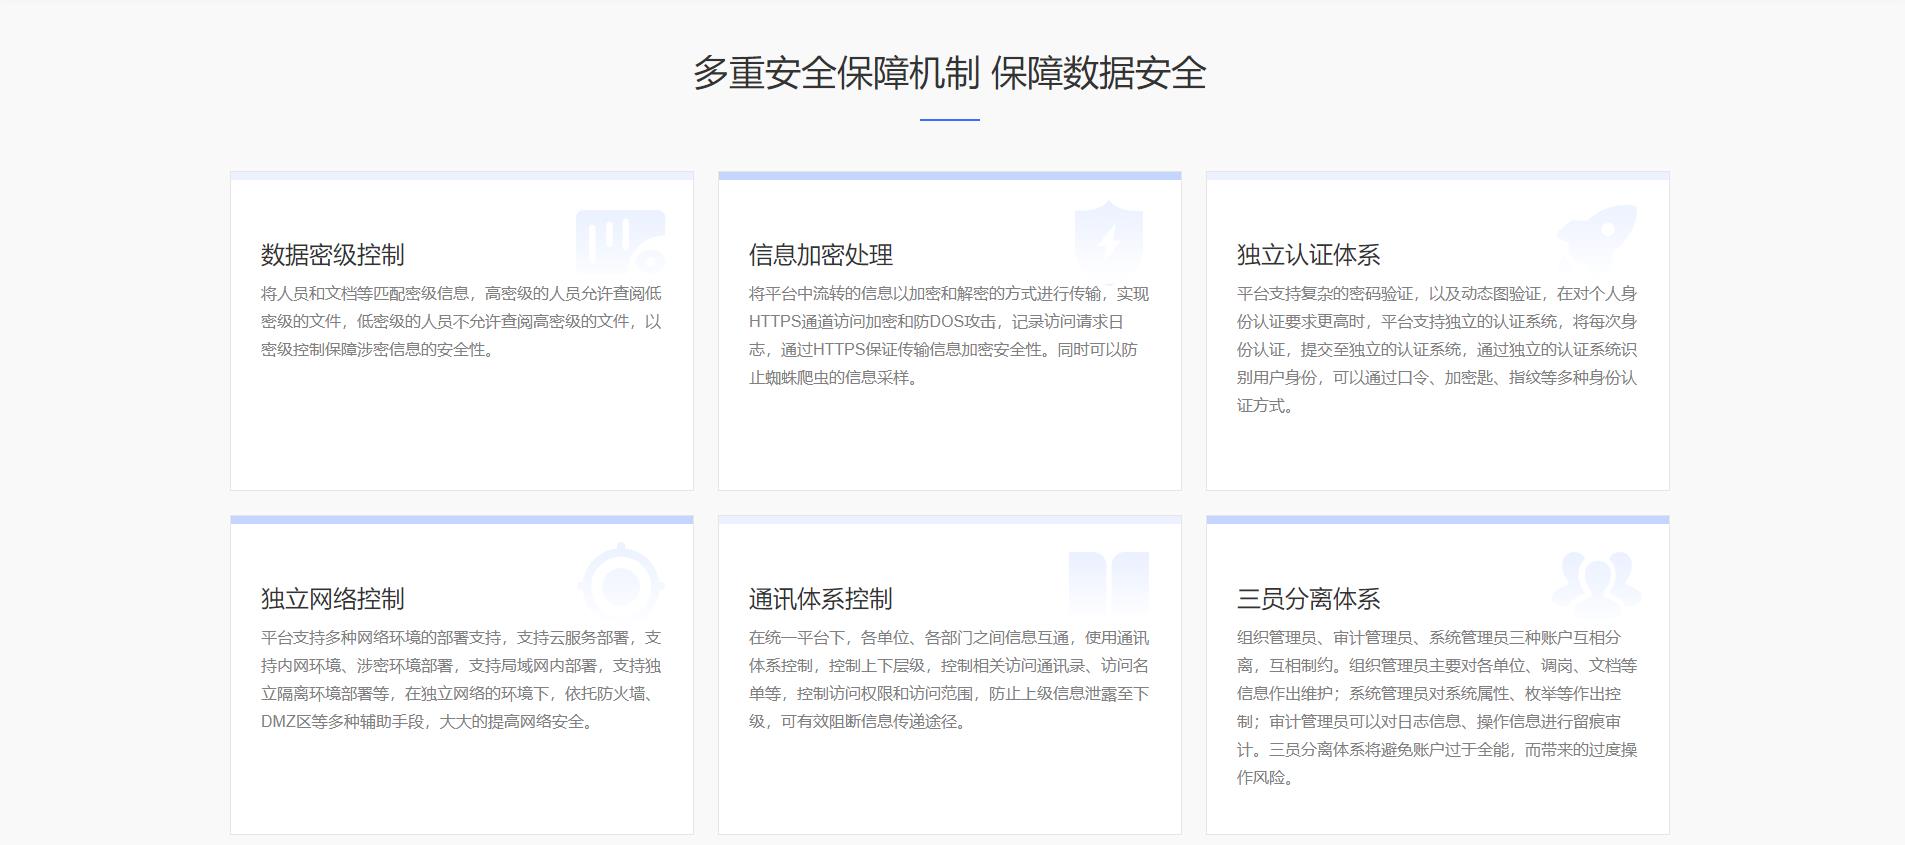Click the open book icon in 通讯体系控制 card
The width and height of the screenshot is (1905, 845).
1108,582
